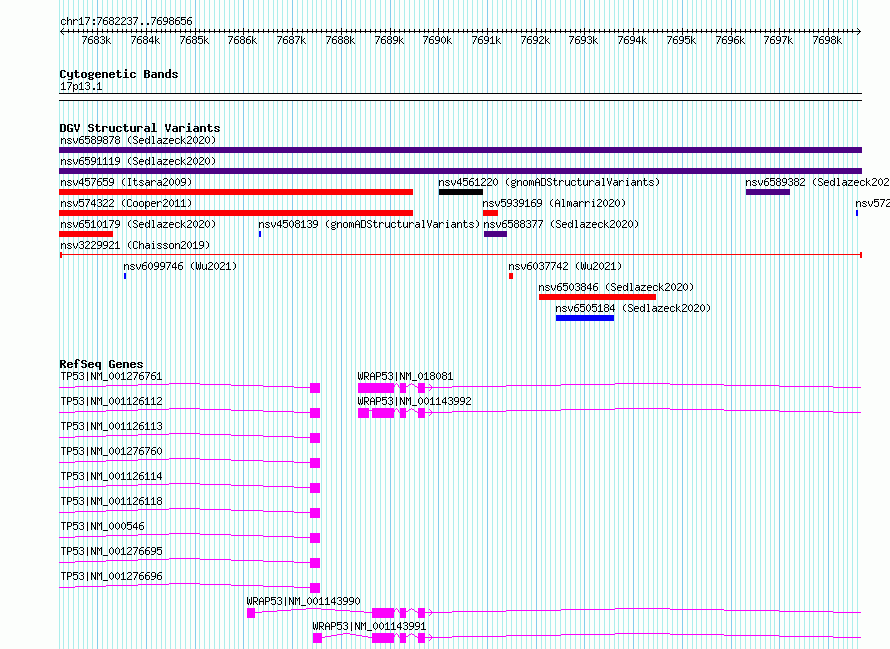Click the DGV Structural Variants track title
Image resolution: width=890 pixels, height=649 pixels.
tap(140, 128)
